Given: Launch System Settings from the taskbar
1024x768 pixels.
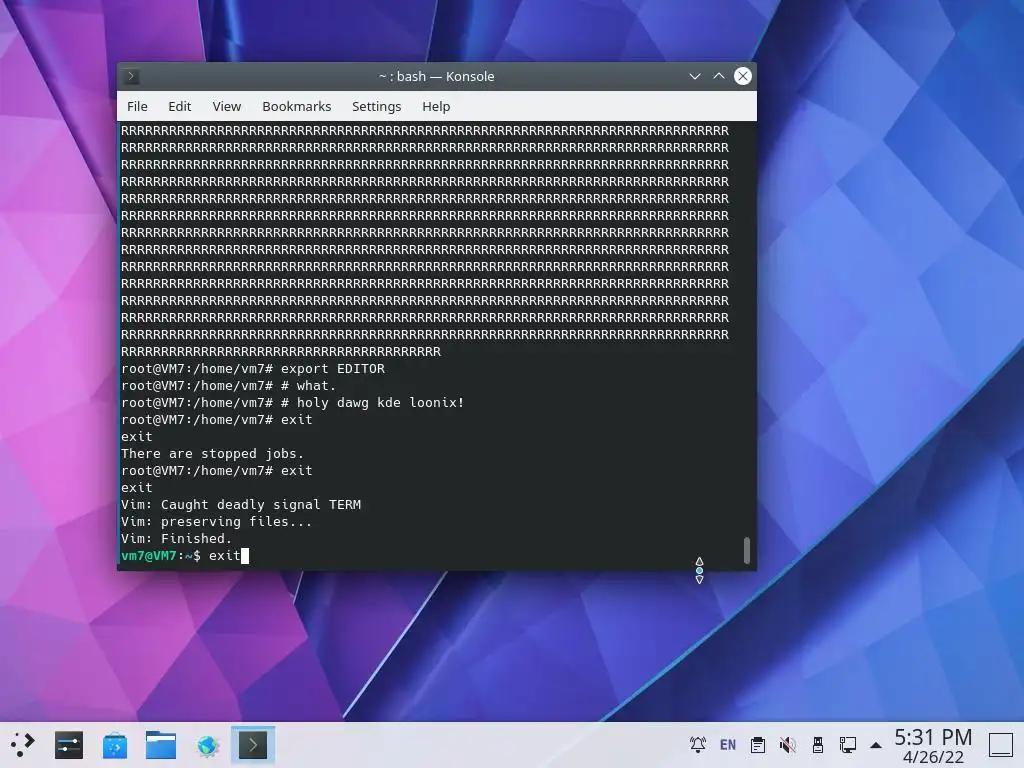Looking at the screenshot, I should coord(69,745).
